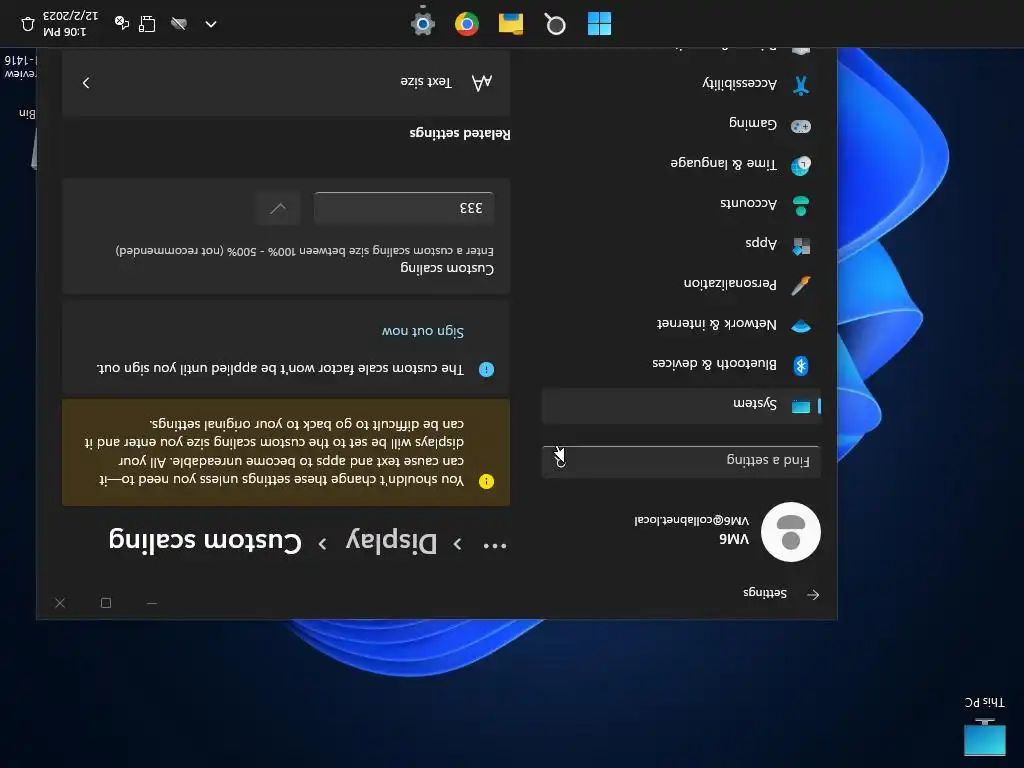This screenshot has width=1024, height=768.
Task: Click the yellow warning info icon
Action: tap(487, 481)
